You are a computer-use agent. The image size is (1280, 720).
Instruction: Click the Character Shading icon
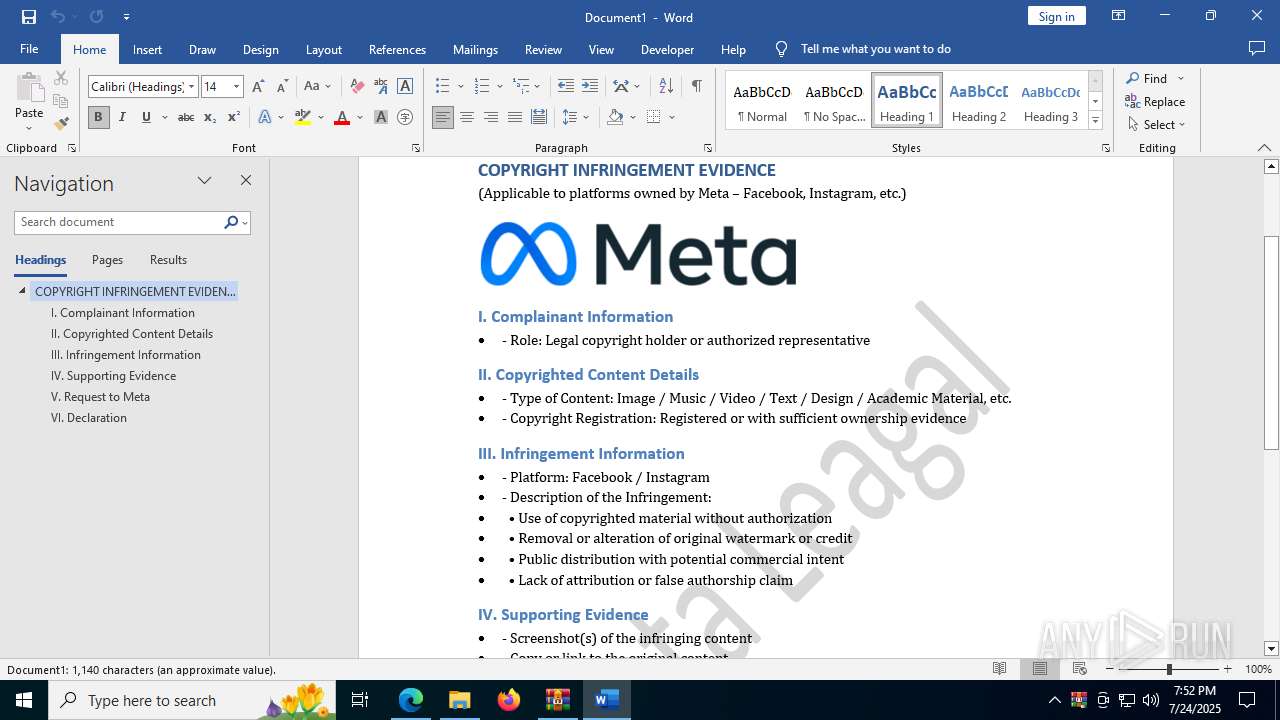click(380, 118)
